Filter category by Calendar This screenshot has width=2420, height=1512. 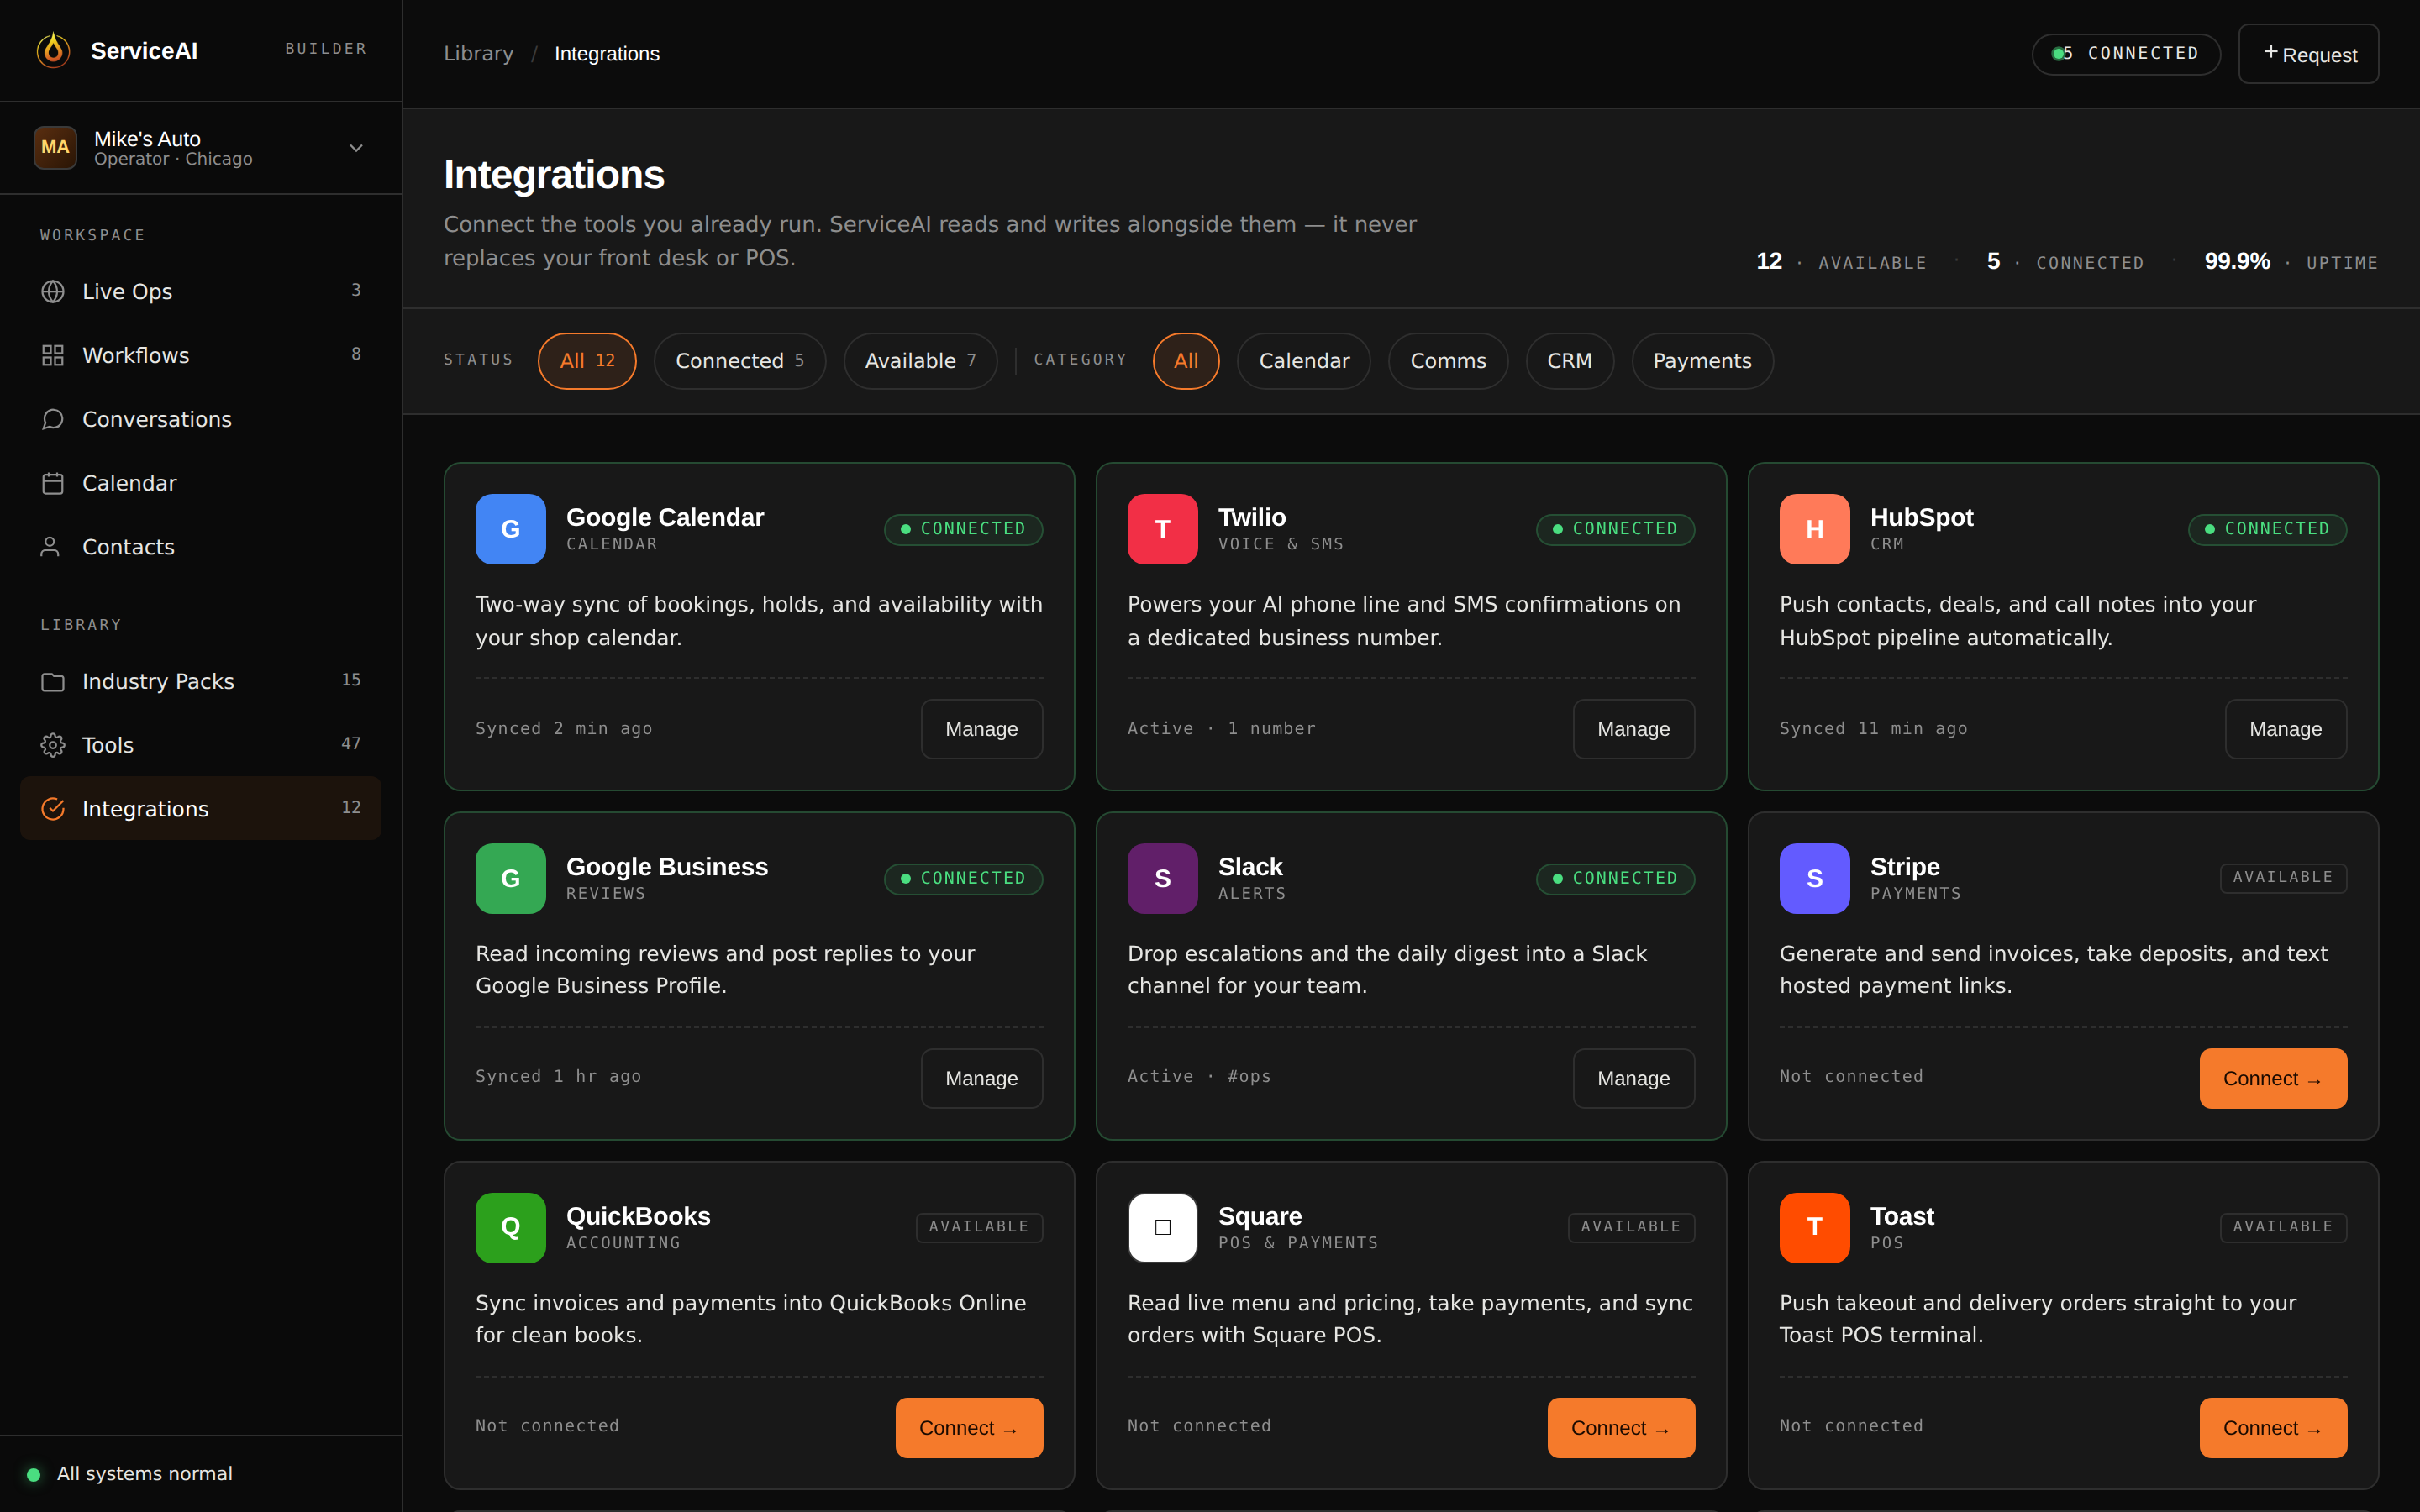[1304, 361]
